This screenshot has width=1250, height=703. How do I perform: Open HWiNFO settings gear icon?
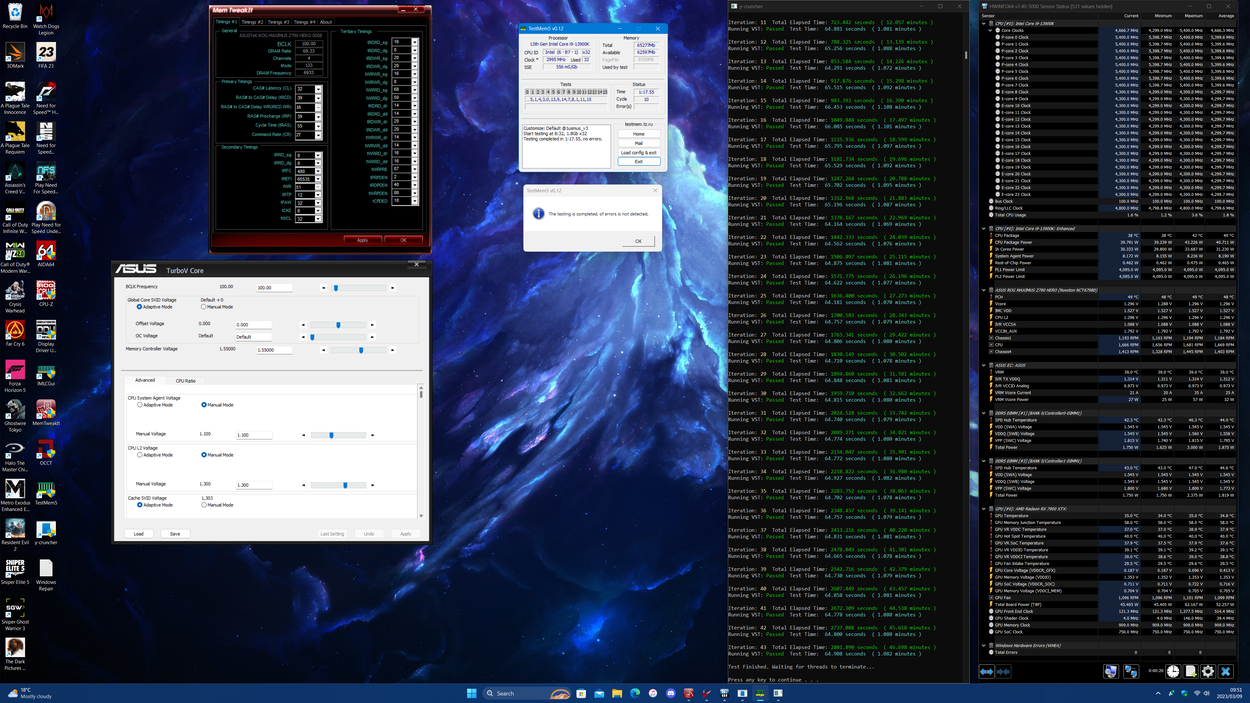click(x=1208, y=672)
